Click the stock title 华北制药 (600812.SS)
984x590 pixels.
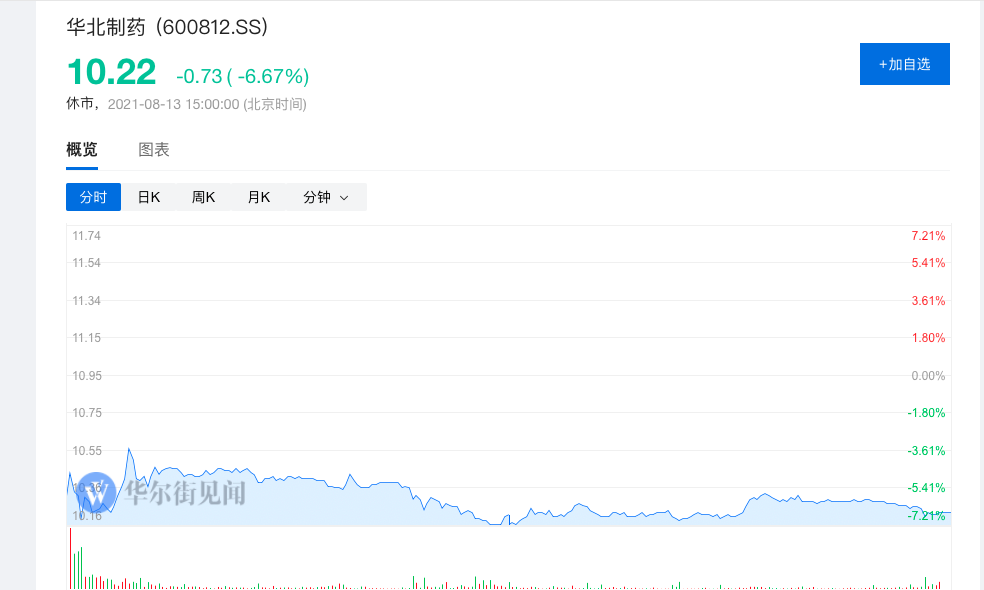[x=167, y=27]
